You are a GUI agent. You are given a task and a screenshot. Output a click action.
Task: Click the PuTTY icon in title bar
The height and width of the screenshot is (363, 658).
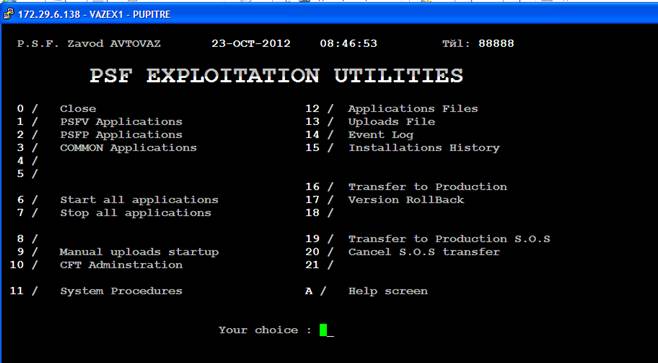8,14
